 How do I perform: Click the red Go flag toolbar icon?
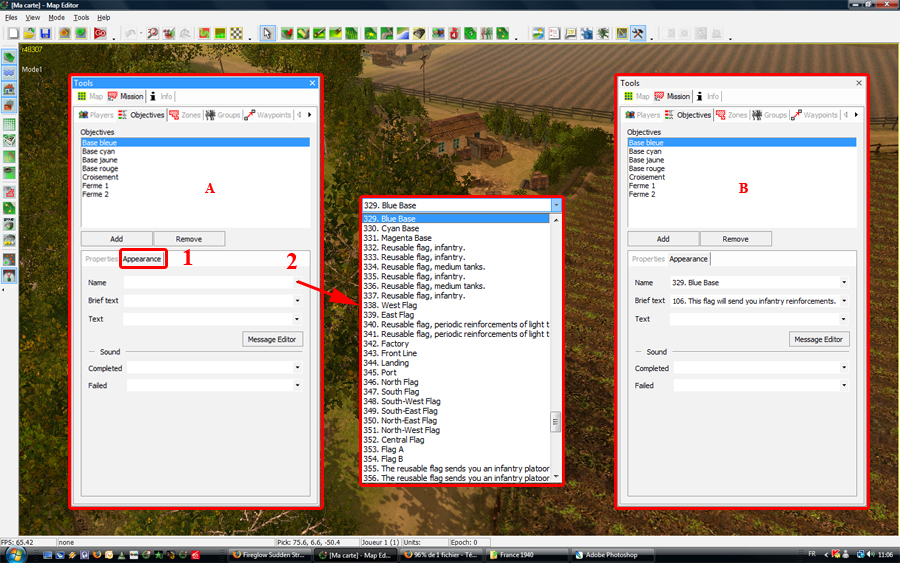click(100, 33)
